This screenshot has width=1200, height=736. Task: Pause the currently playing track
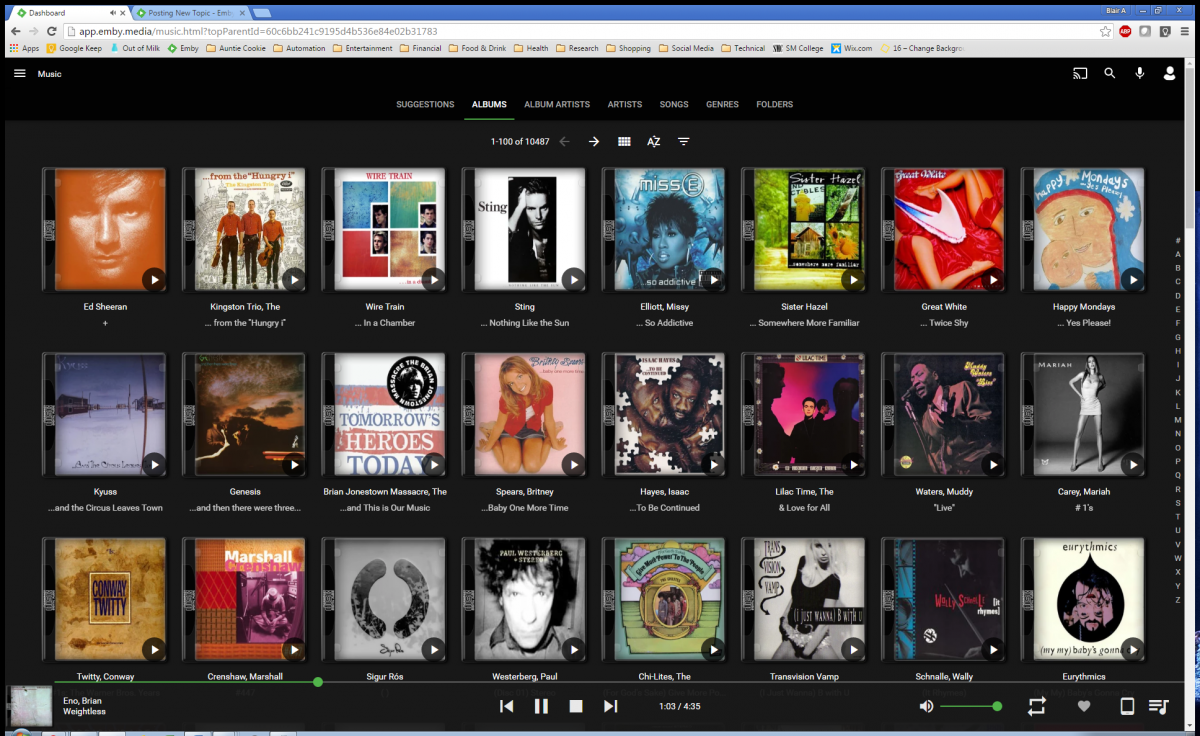(x=541, y=706)
